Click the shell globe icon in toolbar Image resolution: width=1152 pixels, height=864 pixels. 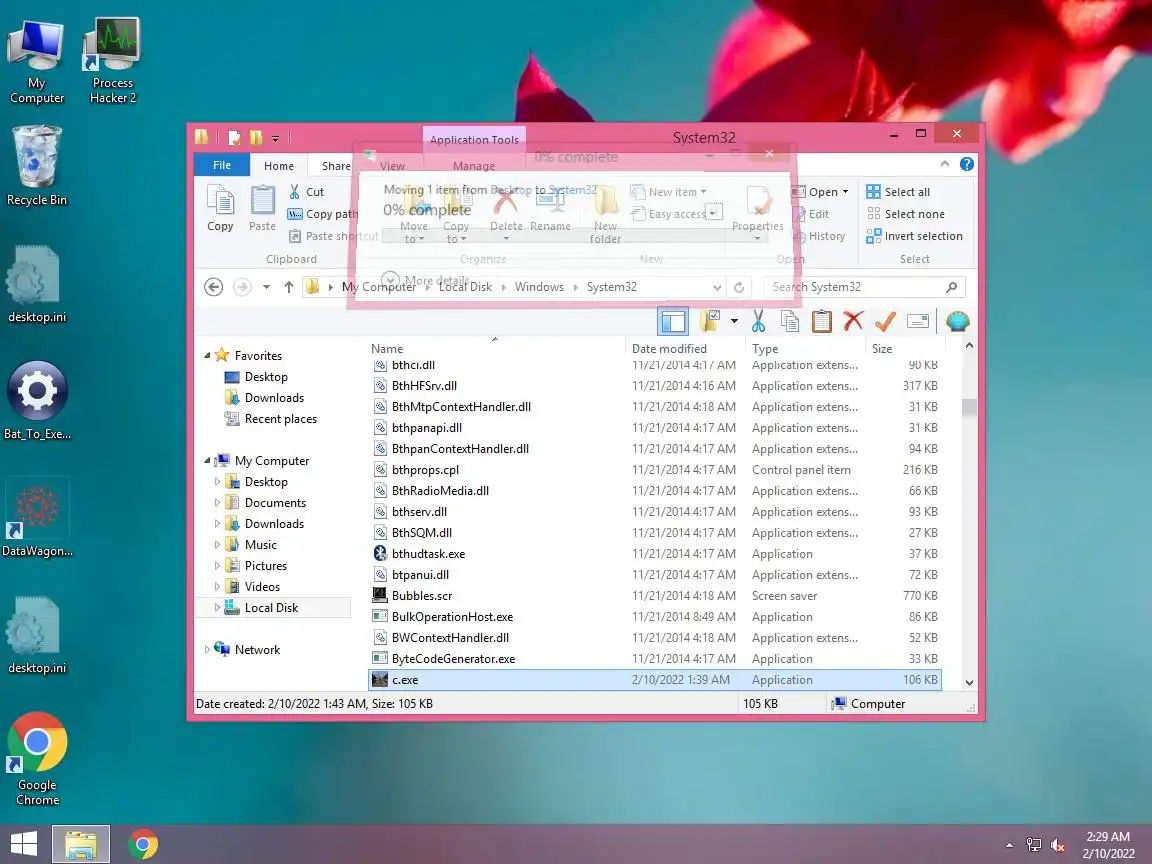click(x=957, y=321)
